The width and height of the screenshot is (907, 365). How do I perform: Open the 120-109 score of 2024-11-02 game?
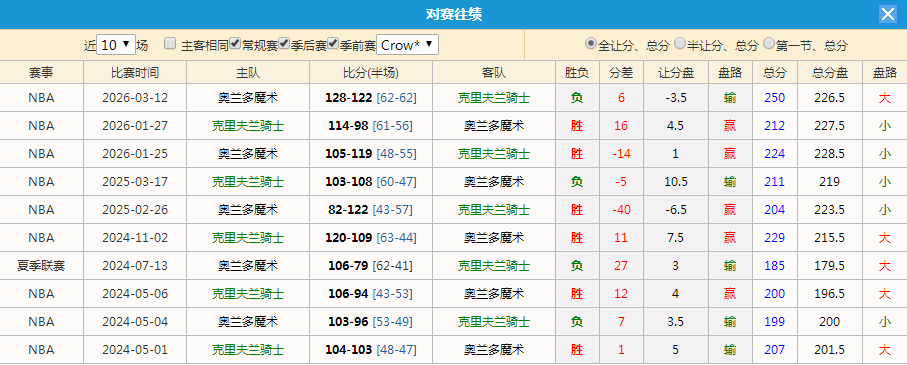coord(348,238)
